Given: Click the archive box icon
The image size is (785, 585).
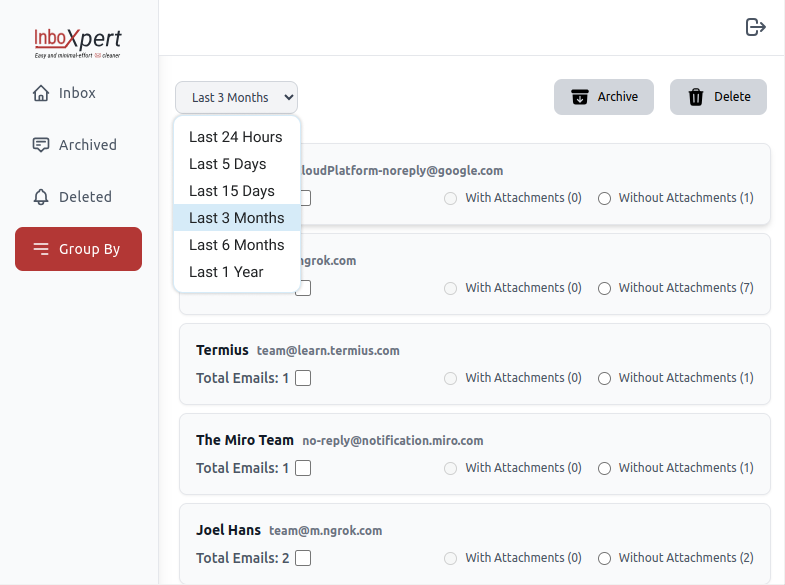Looking at the screenshot, I should (580, 97).
